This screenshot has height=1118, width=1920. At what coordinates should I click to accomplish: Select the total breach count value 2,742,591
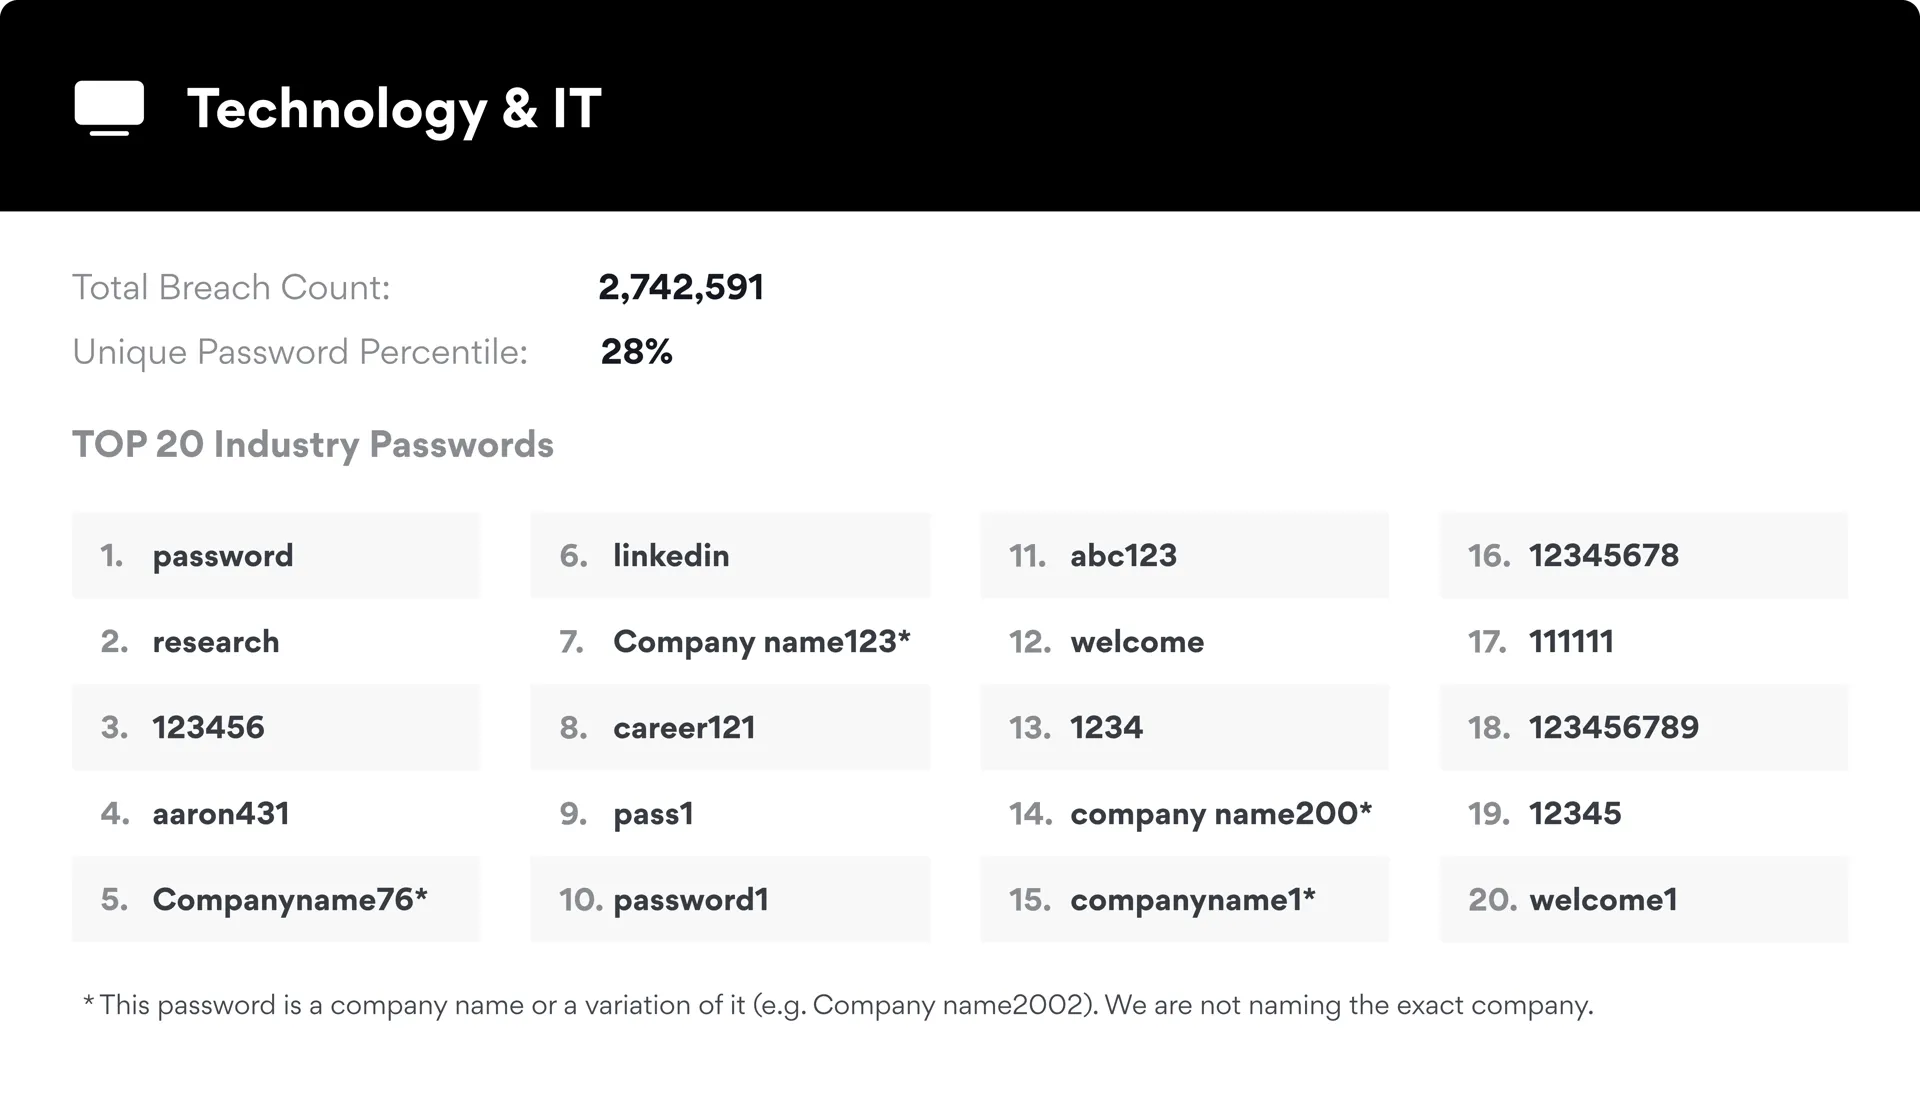(681, 287)
